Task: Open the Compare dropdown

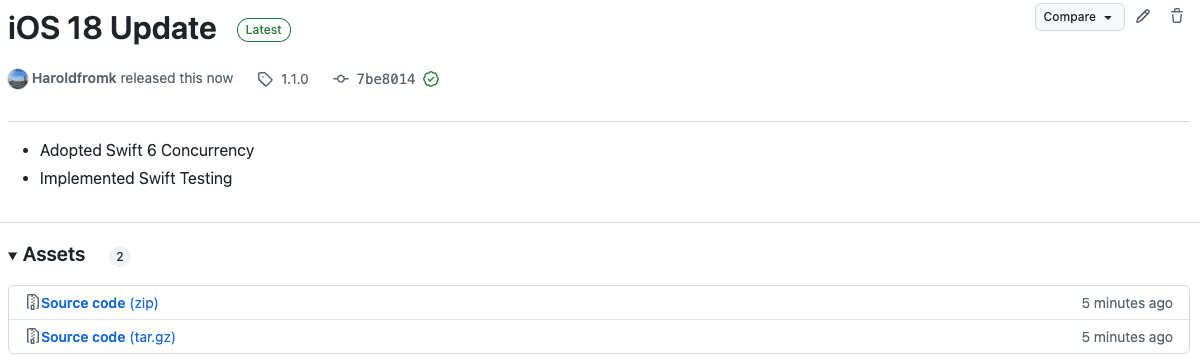Action: pos(1079,17)
